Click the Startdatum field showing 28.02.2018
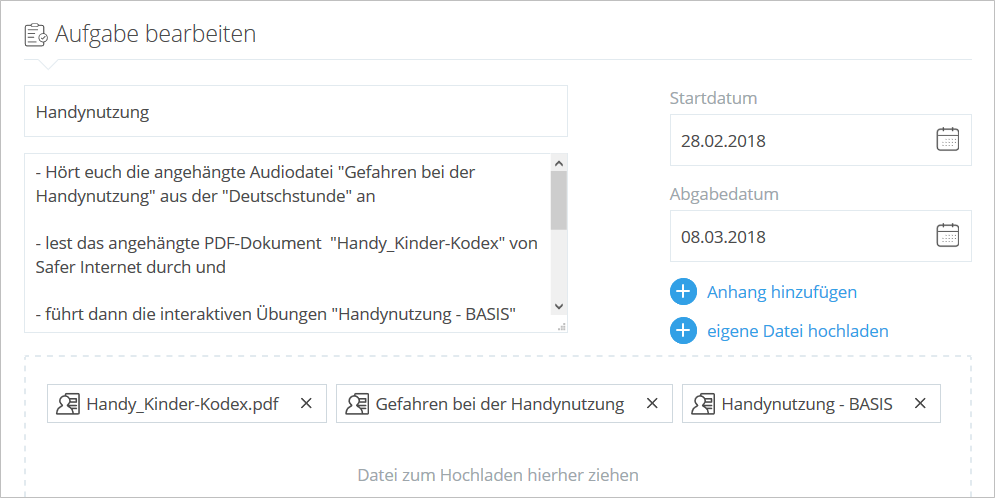995x498 pixels. click(820, 140)
